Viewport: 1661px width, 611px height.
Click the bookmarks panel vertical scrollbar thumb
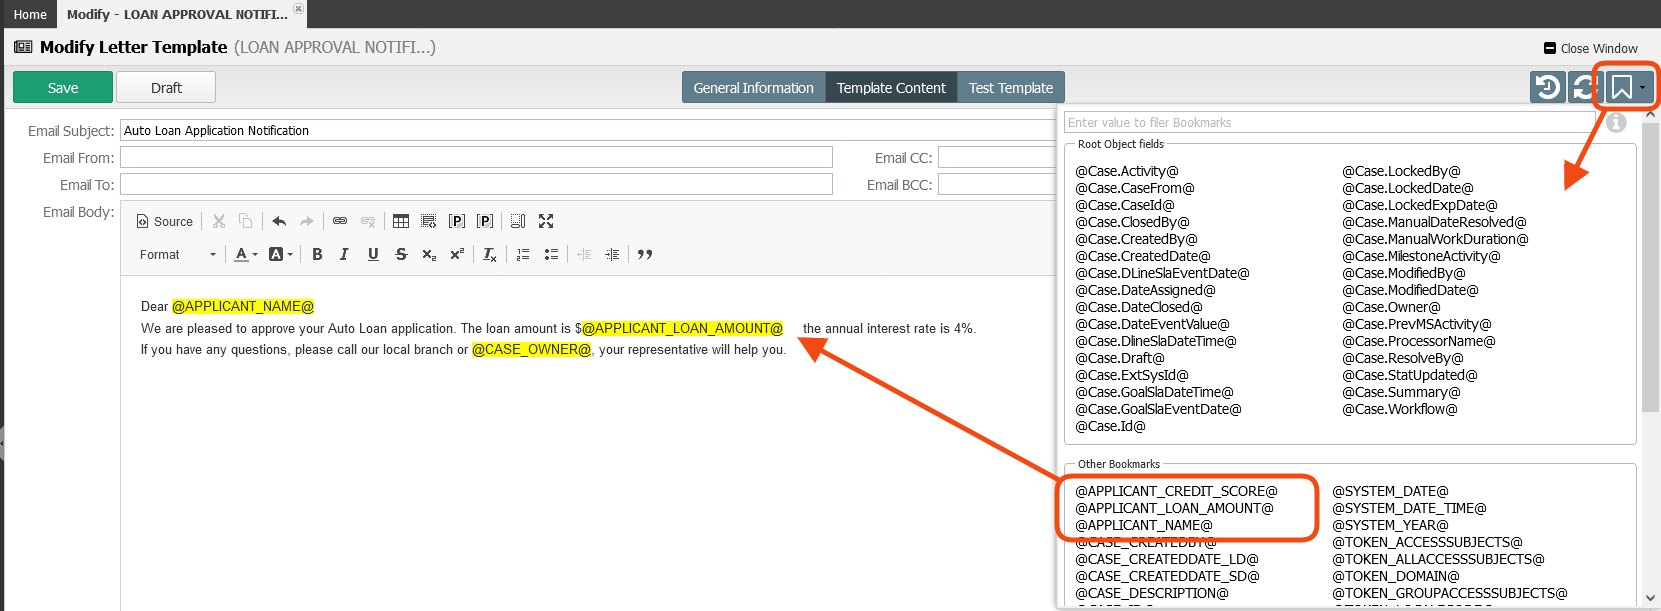click(x=1651, y=267)
